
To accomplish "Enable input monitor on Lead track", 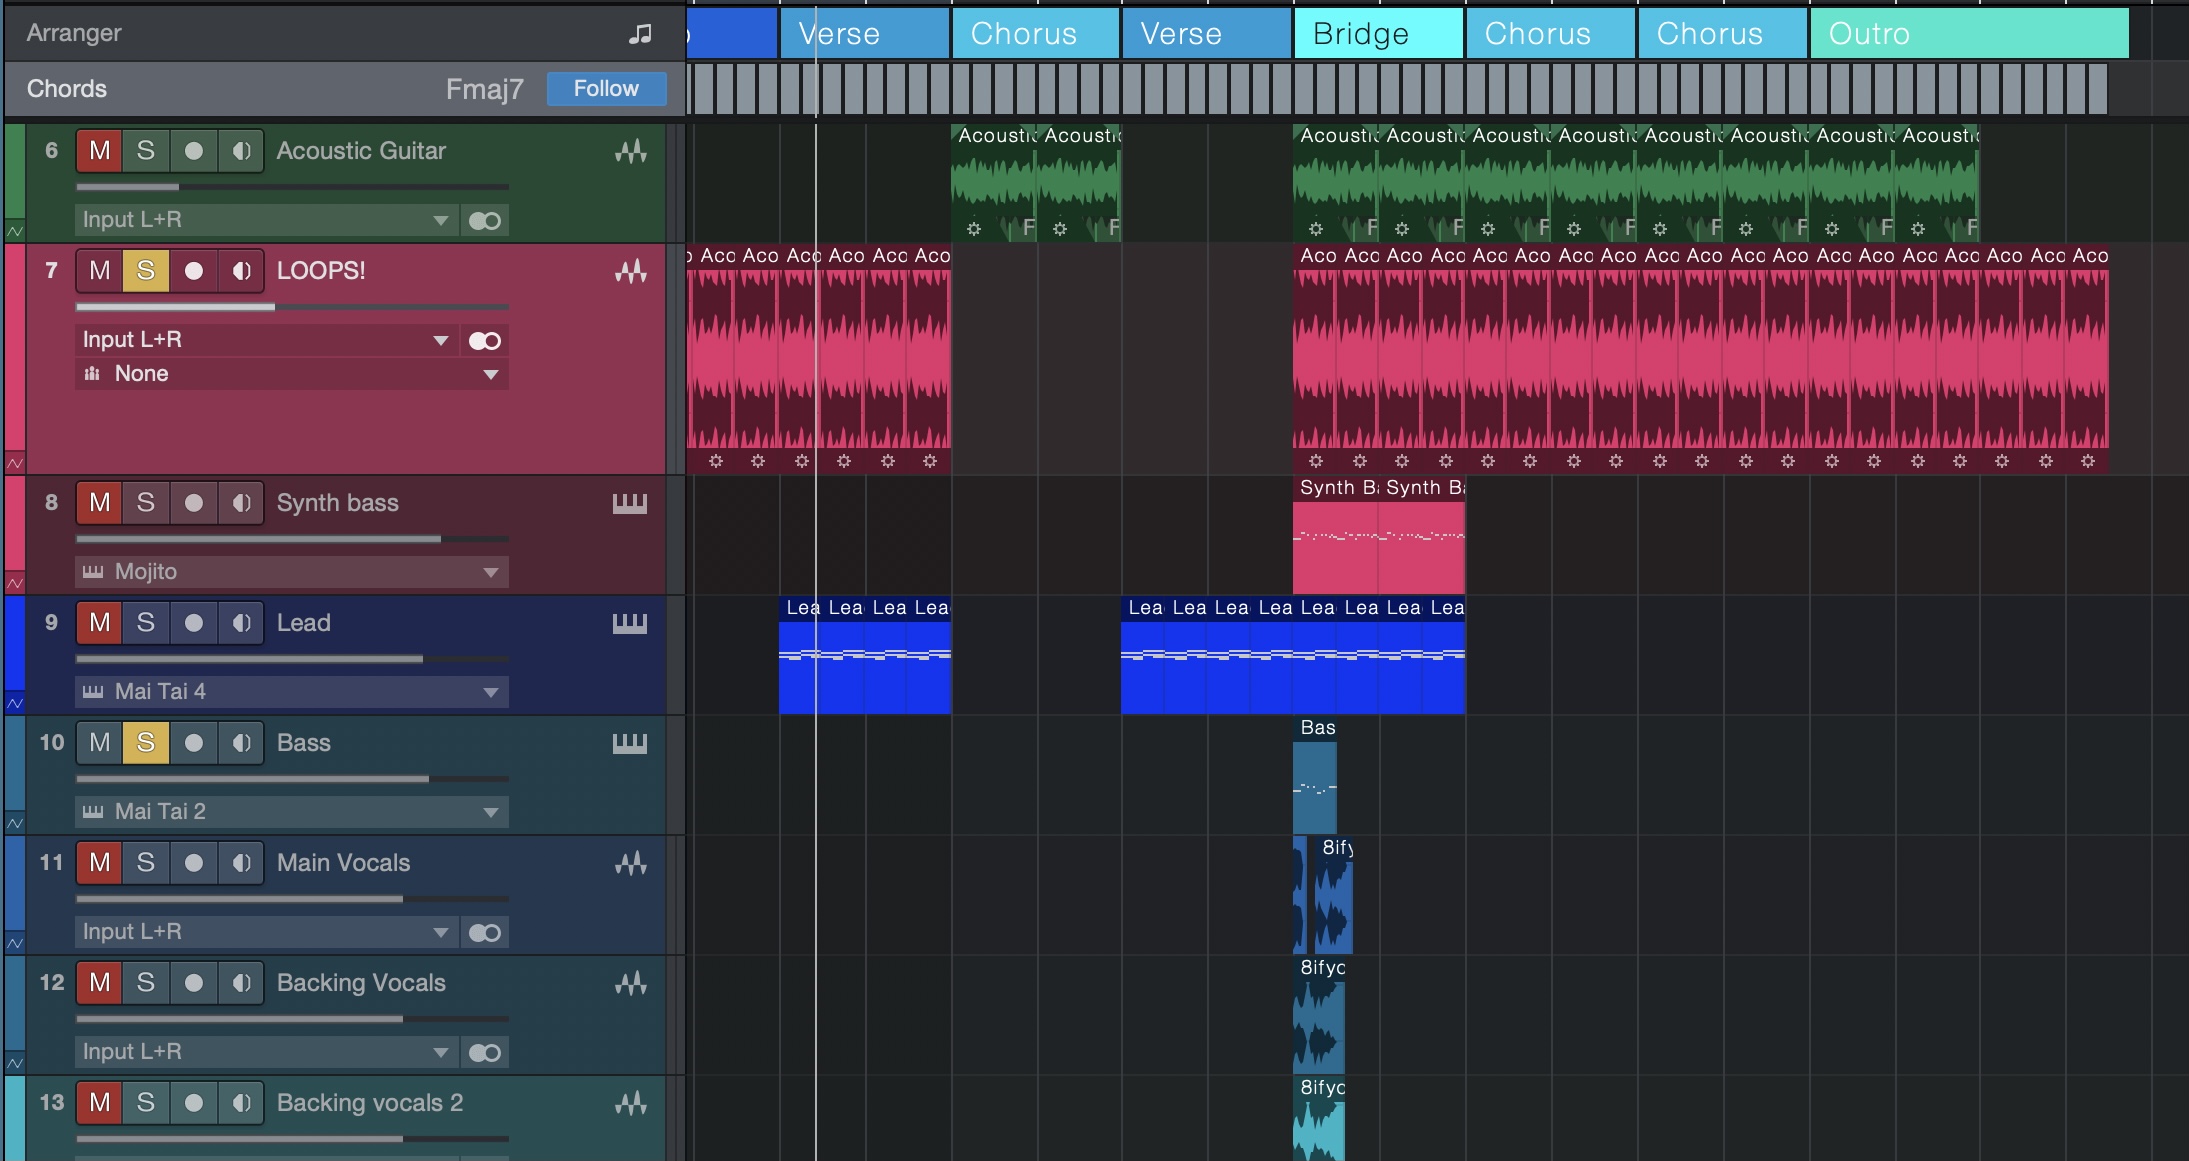I will pos(241,623).
